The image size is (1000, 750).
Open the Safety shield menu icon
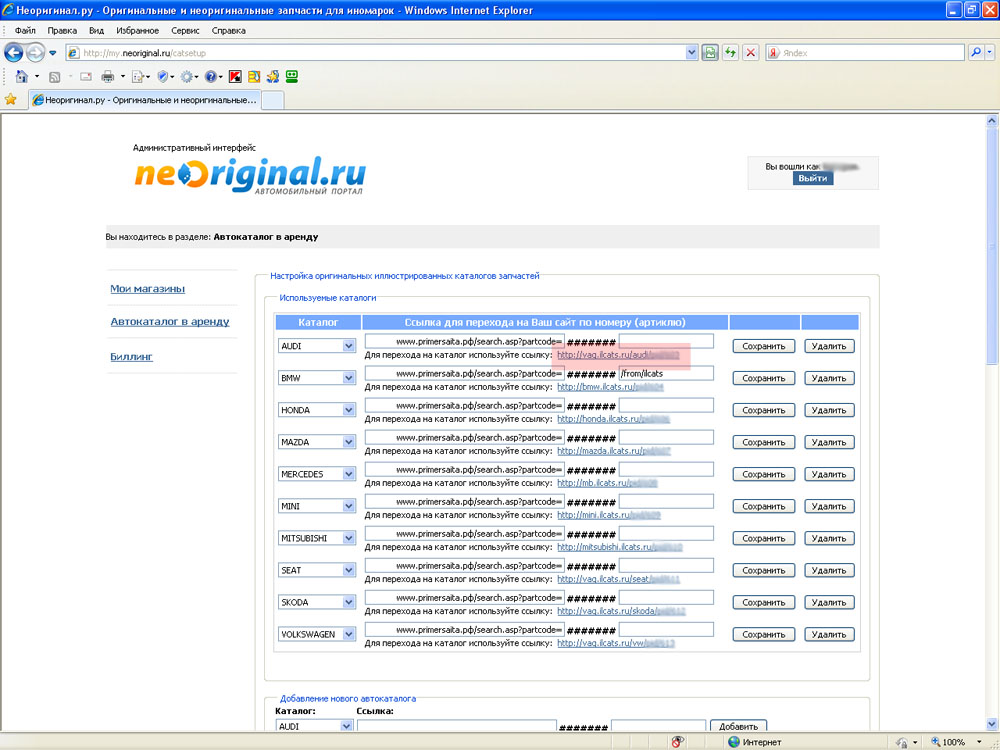pos(163,77)
